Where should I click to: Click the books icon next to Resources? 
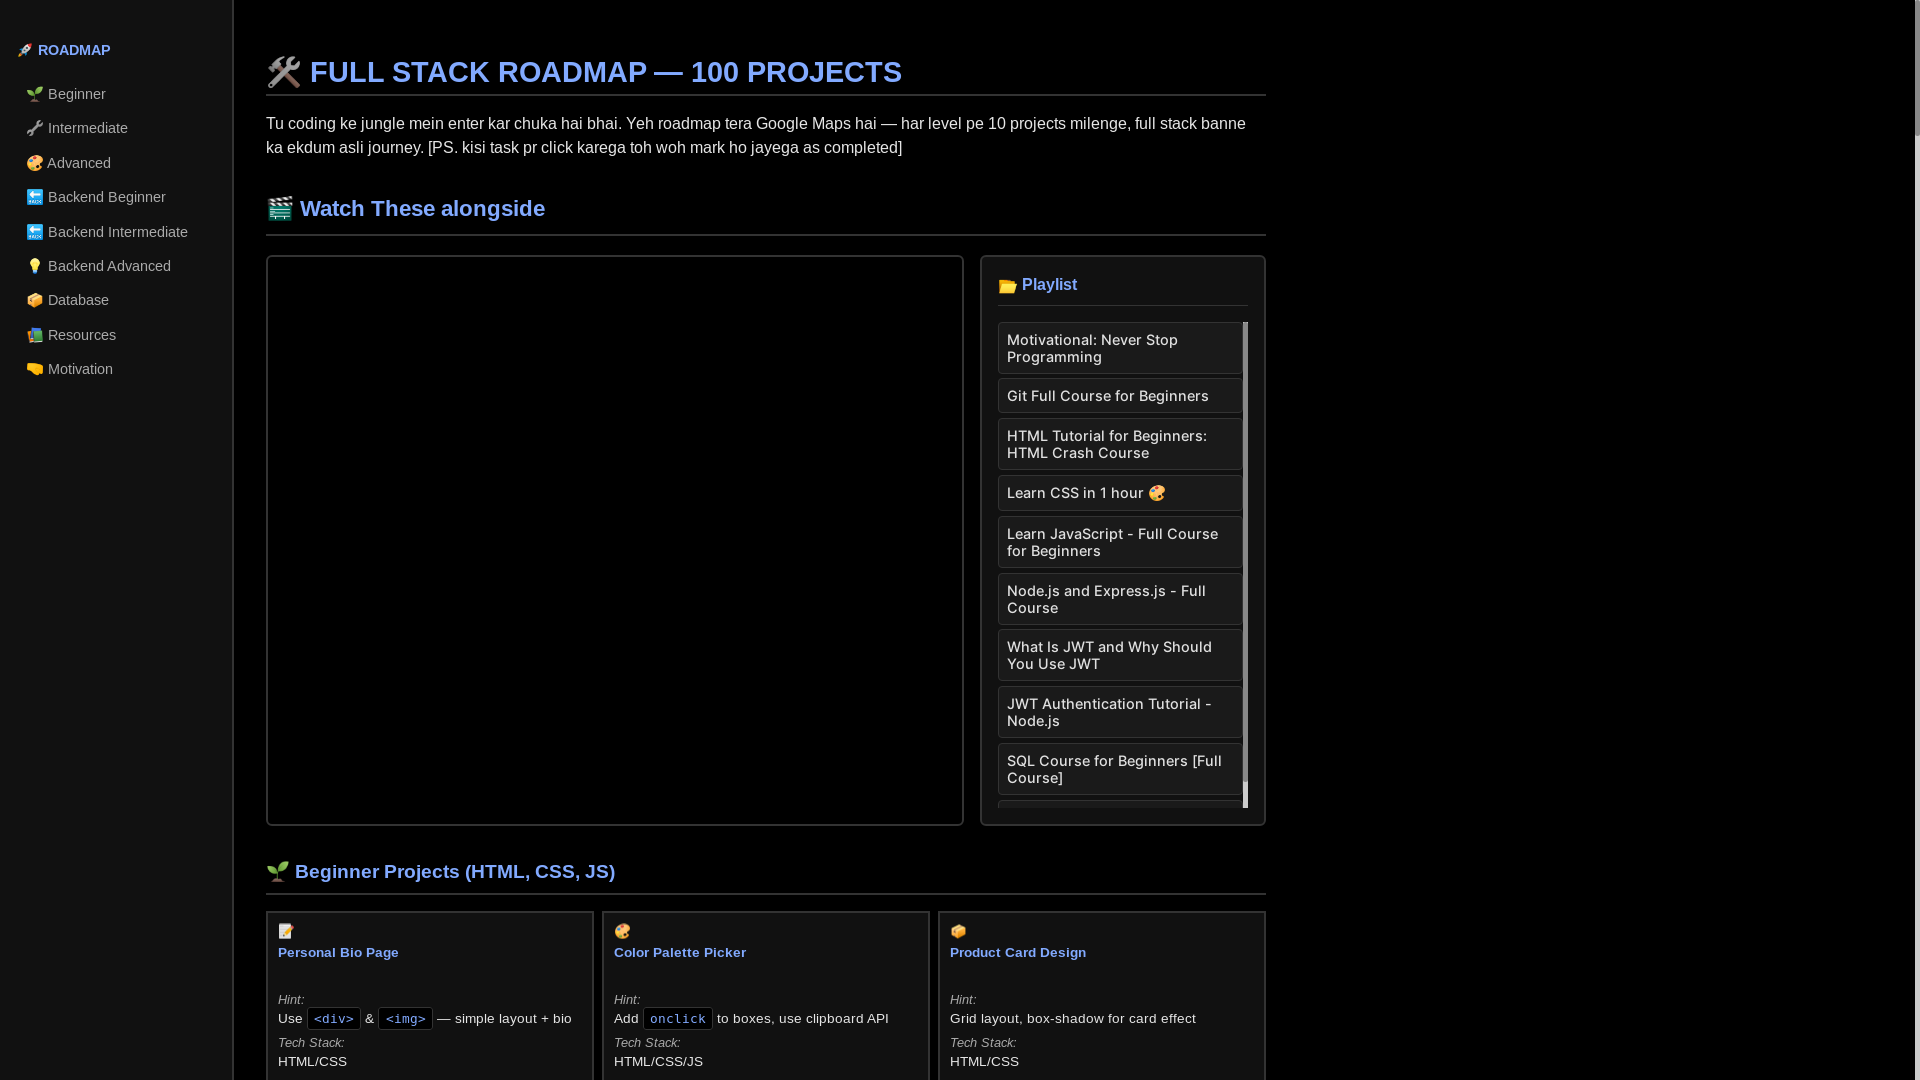pos(35,335)
